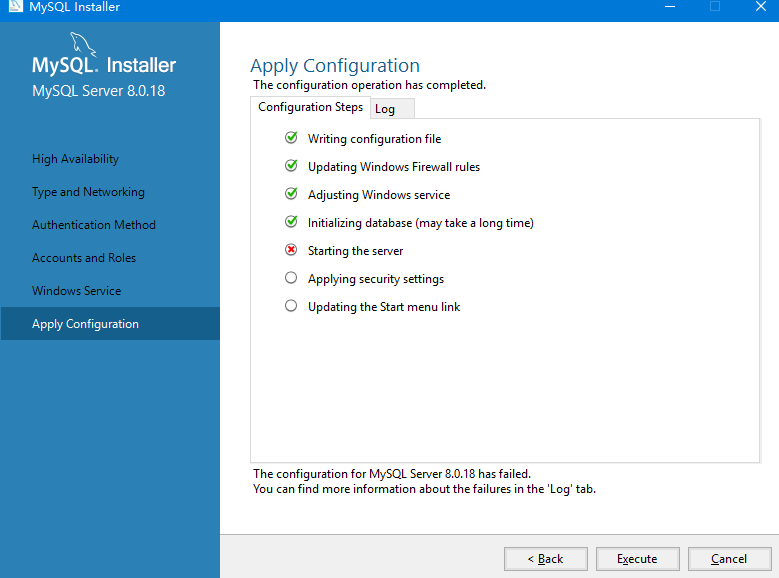Click 'The configuration operation has completed.' text

pyautogui.click(x=369, y=85)
